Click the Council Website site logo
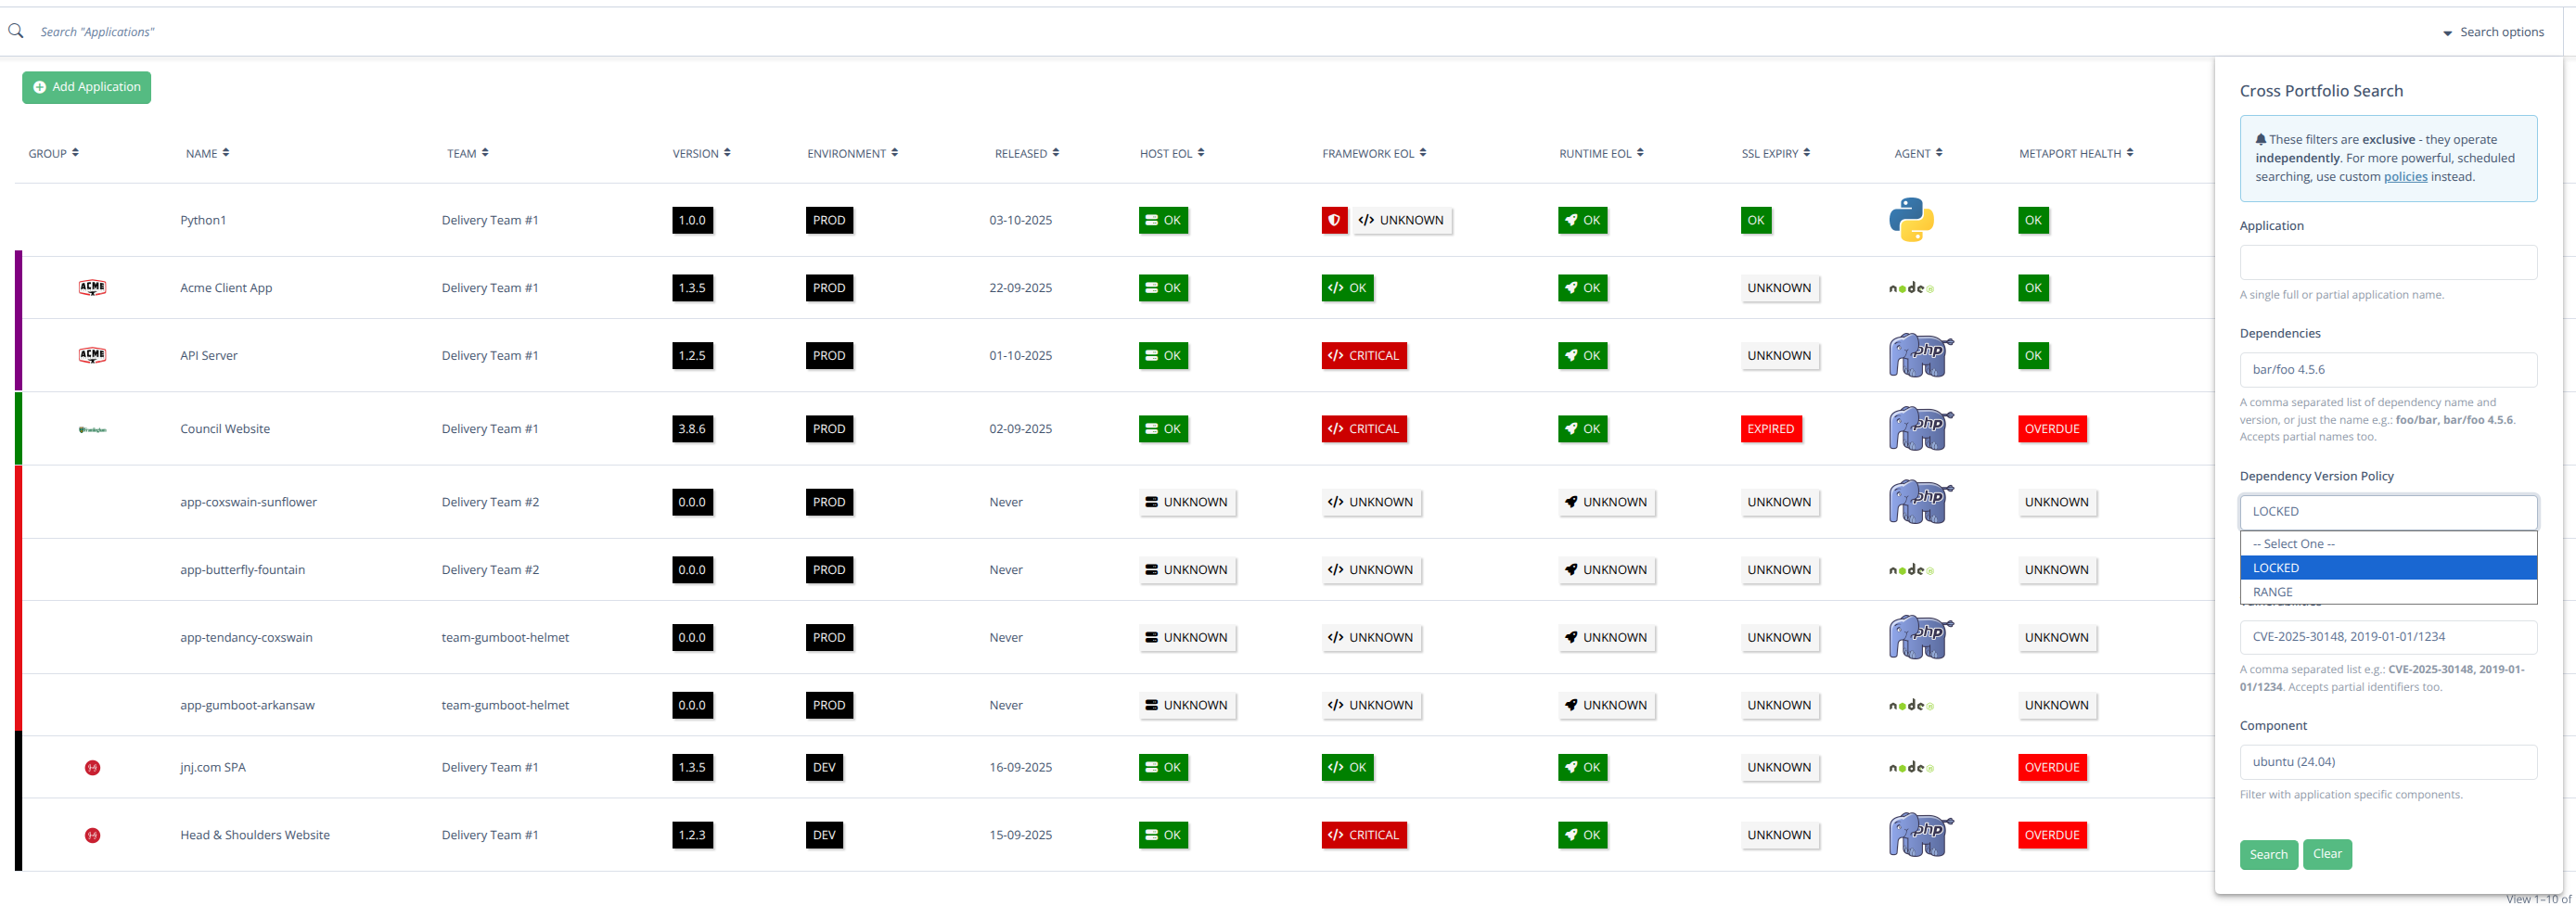The height and width of the screenshot is (906, 2576). coord(91,428)
